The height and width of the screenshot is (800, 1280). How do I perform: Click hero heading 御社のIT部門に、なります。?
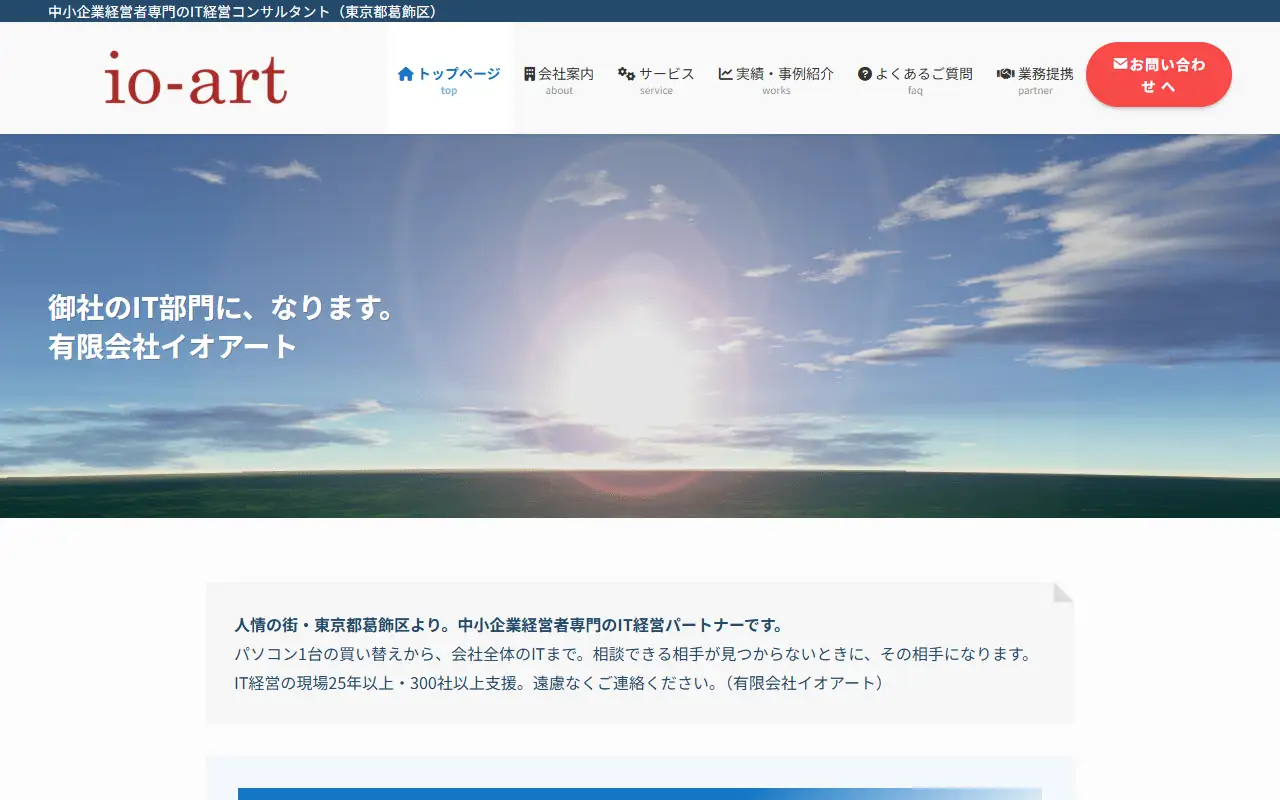222,307
